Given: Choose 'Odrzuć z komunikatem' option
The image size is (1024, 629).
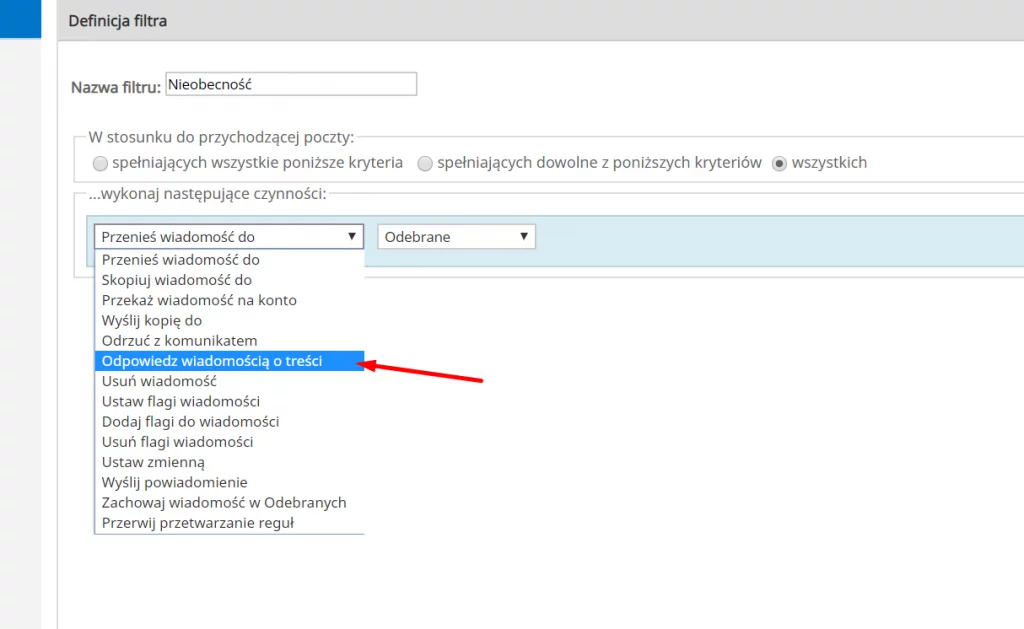Looking at the screenshot, I should (229, 341).
